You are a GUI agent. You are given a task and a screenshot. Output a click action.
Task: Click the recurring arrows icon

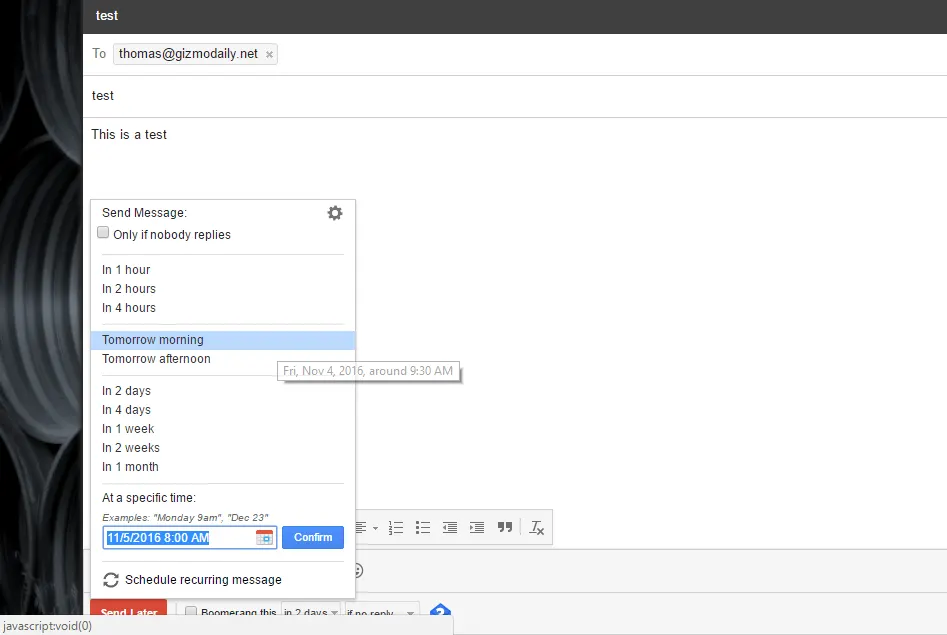(x=111, y=580)
